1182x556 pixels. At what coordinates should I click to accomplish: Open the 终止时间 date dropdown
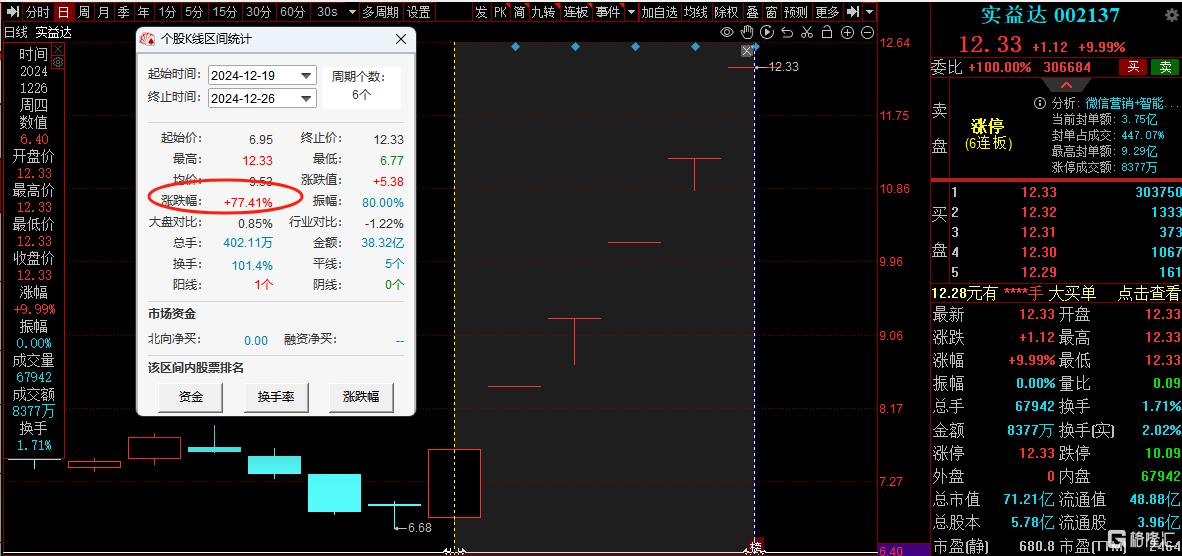click(x=307, y=98)
